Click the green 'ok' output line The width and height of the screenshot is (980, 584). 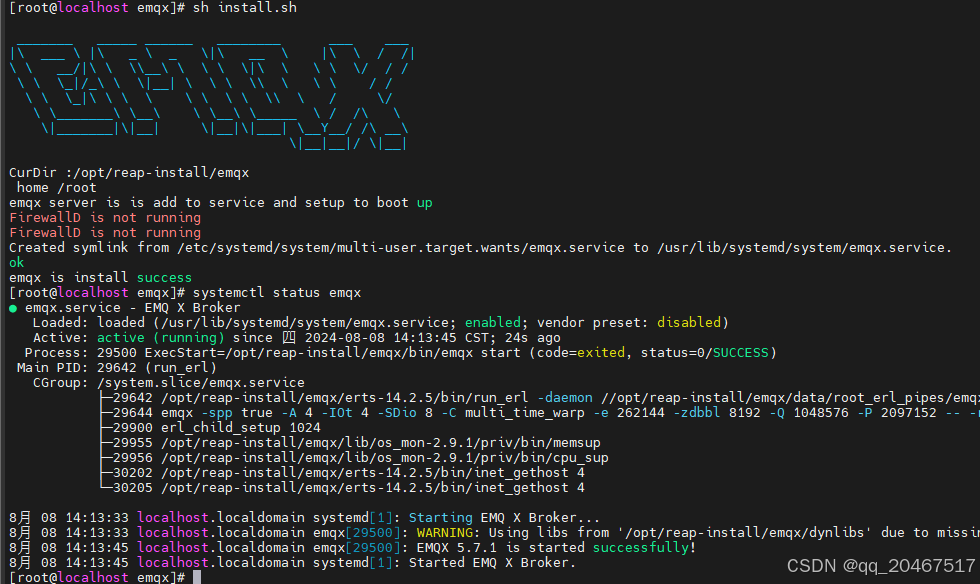[x=16, y=263]
